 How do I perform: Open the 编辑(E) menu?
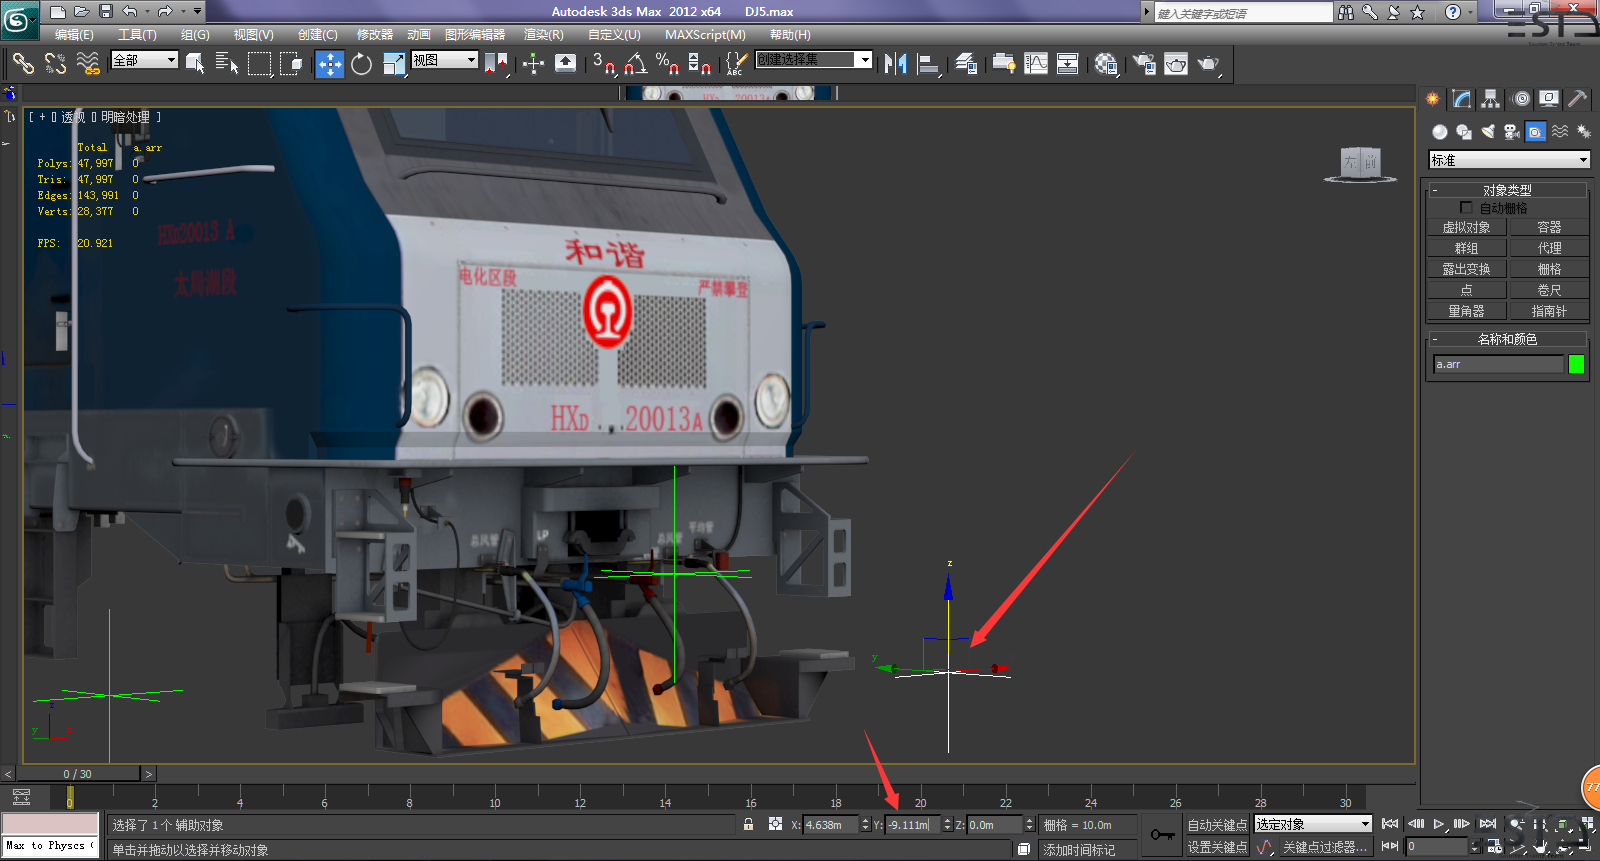click(74, 35)
